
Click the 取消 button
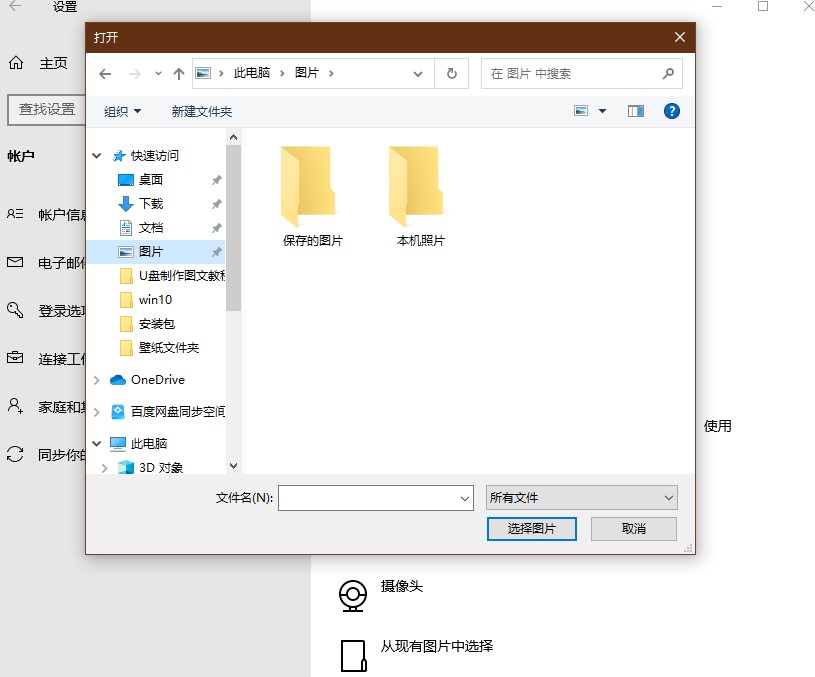point(634,529)
